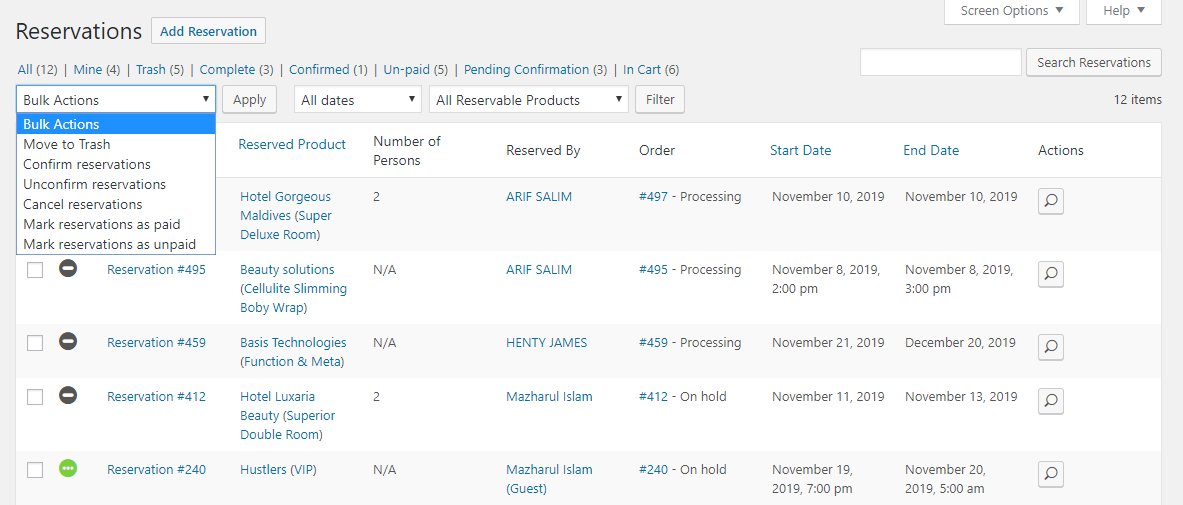Click the view icon for Reservation #412
Viewport: 1183px width, 505px height.
[1050, 401]
